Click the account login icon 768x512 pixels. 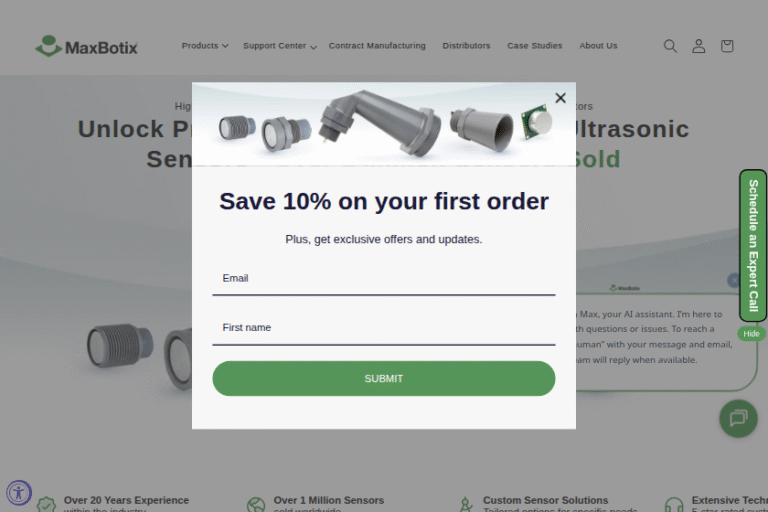tap(698, 46)
